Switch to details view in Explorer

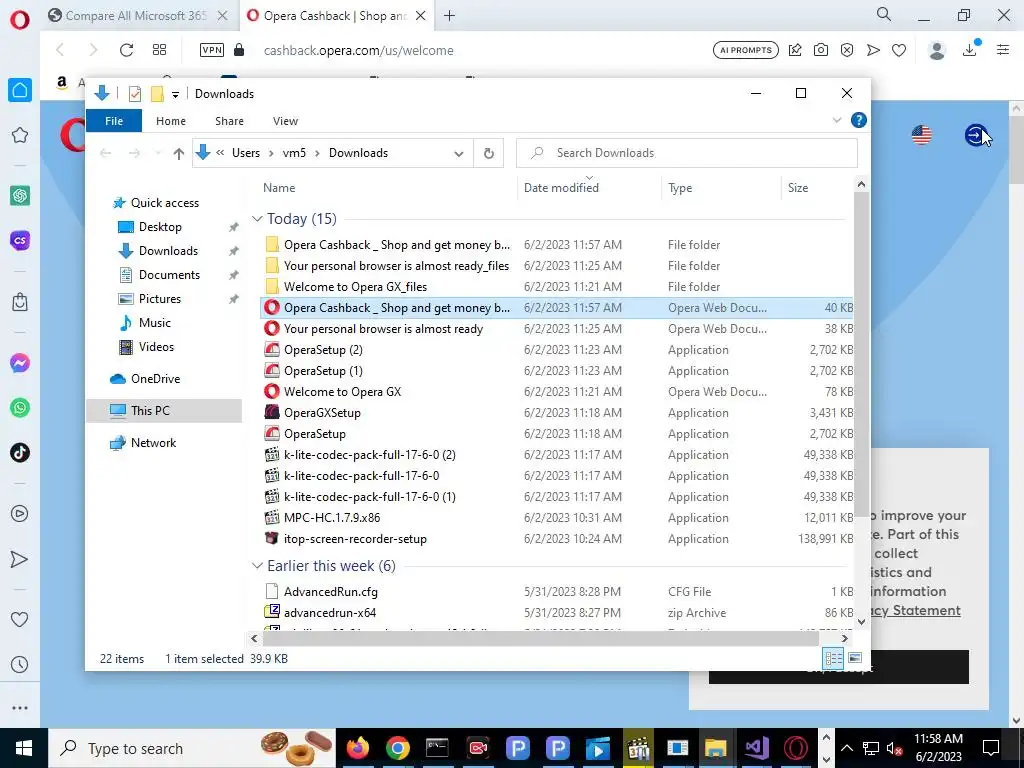(833, 658)
